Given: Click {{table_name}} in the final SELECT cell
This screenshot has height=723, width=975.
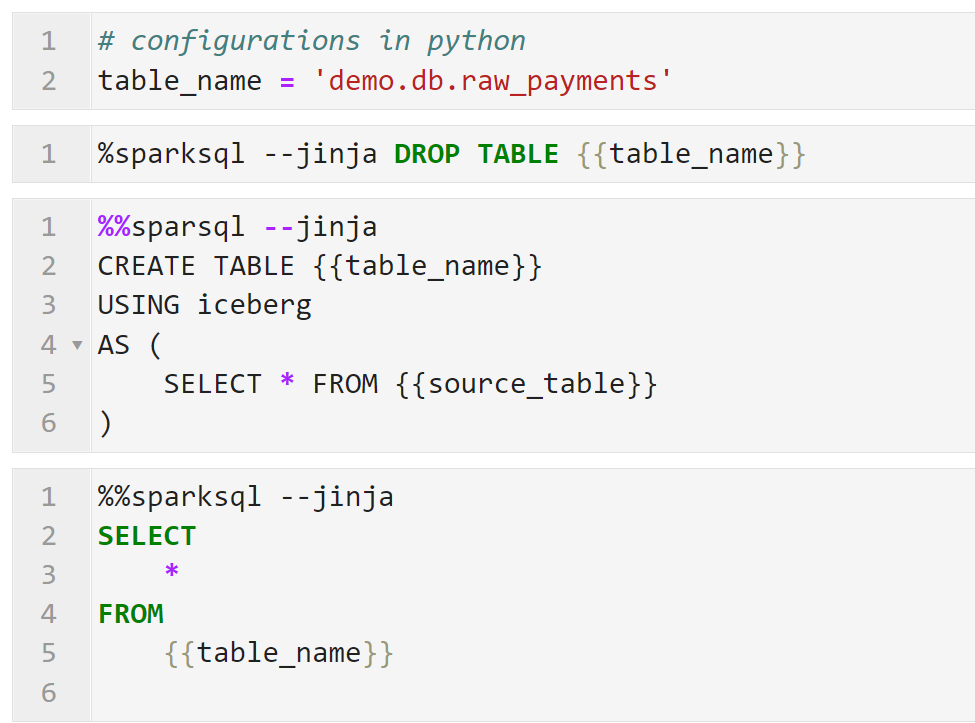Looking at the screenshot, I should pyautogui.click(x=279, y=653).
